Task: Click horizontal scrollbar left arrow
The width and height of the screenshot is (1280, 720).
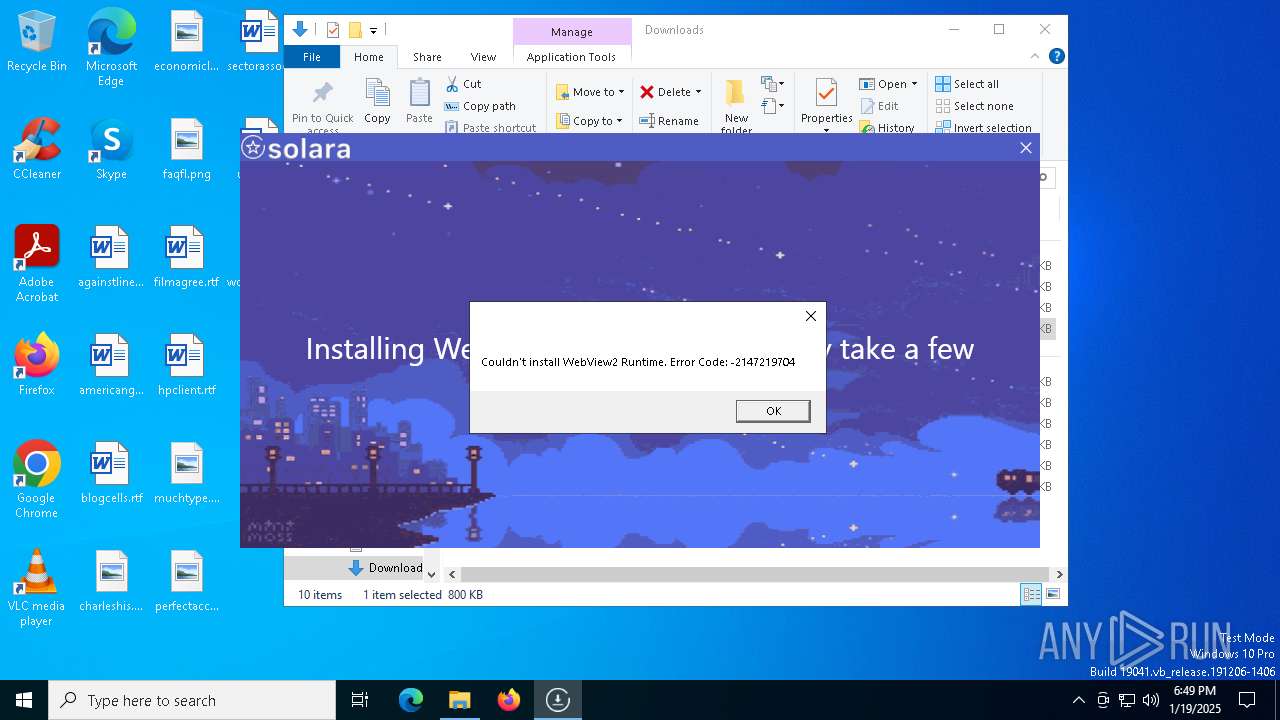Action: (452, 574)
